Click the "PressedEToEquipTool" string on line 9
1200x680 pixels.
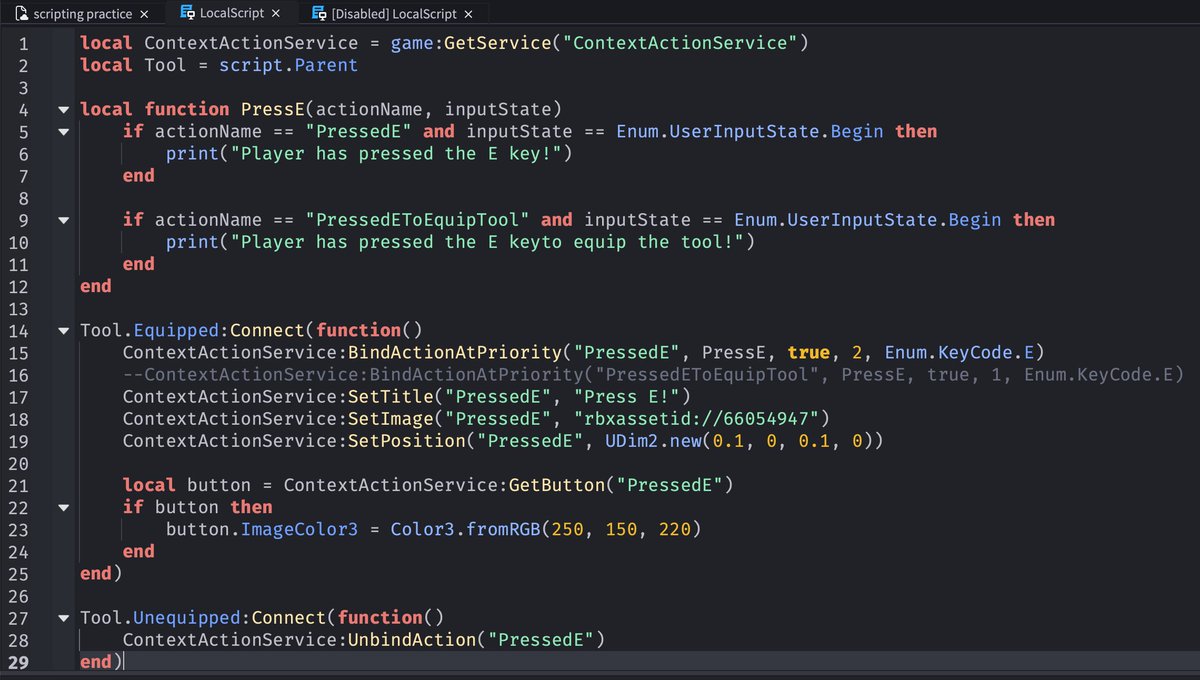pos(418,219)
